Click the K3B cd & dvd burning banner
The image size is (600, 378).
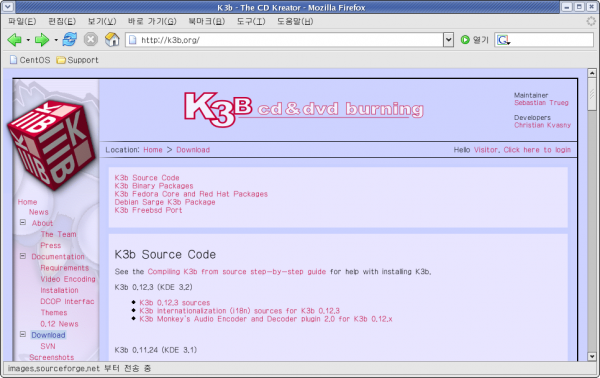point(303,109)
